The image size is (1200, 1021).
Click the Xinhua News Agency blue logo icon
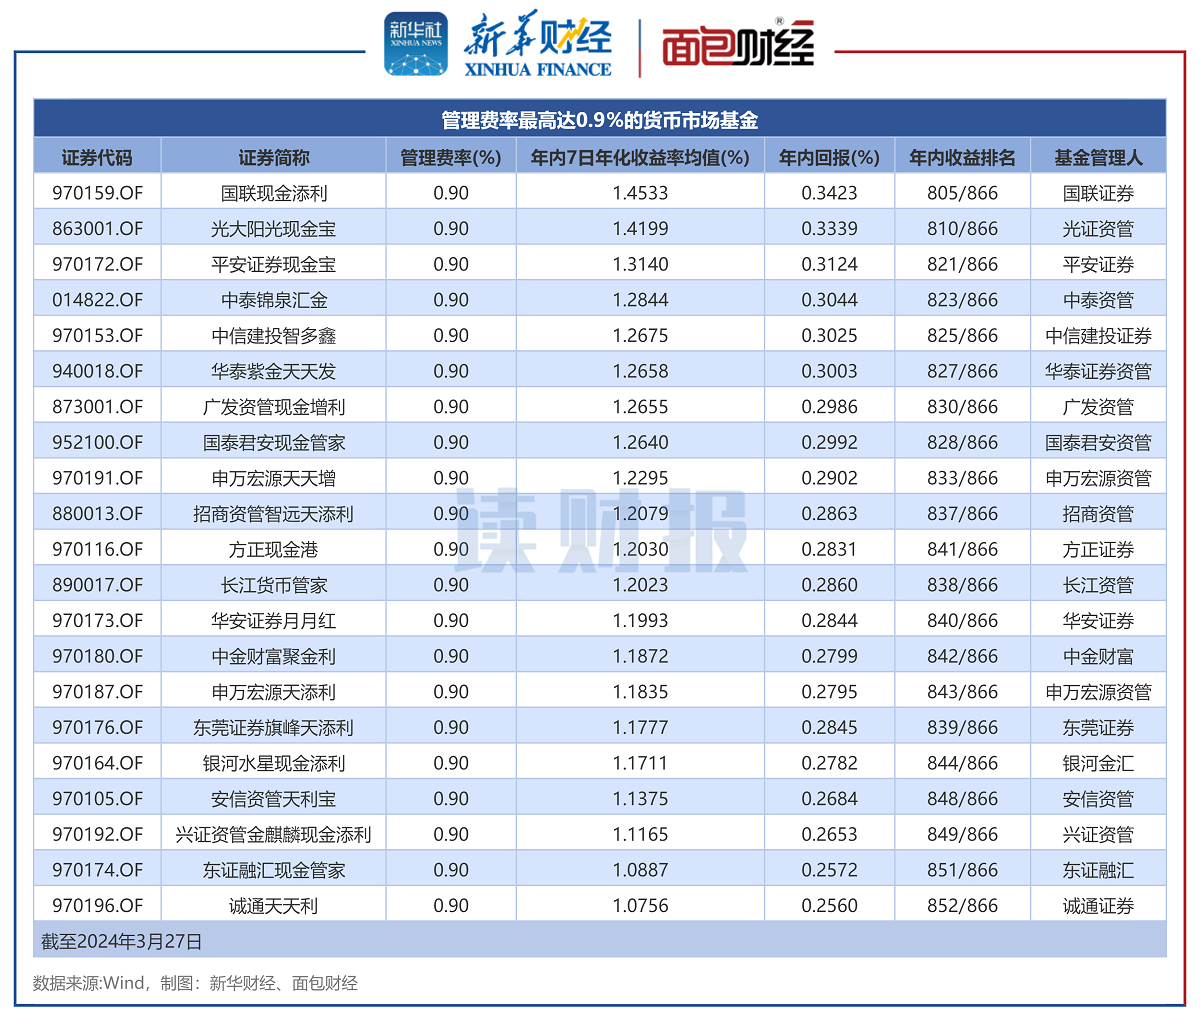(x=416, y=45)
